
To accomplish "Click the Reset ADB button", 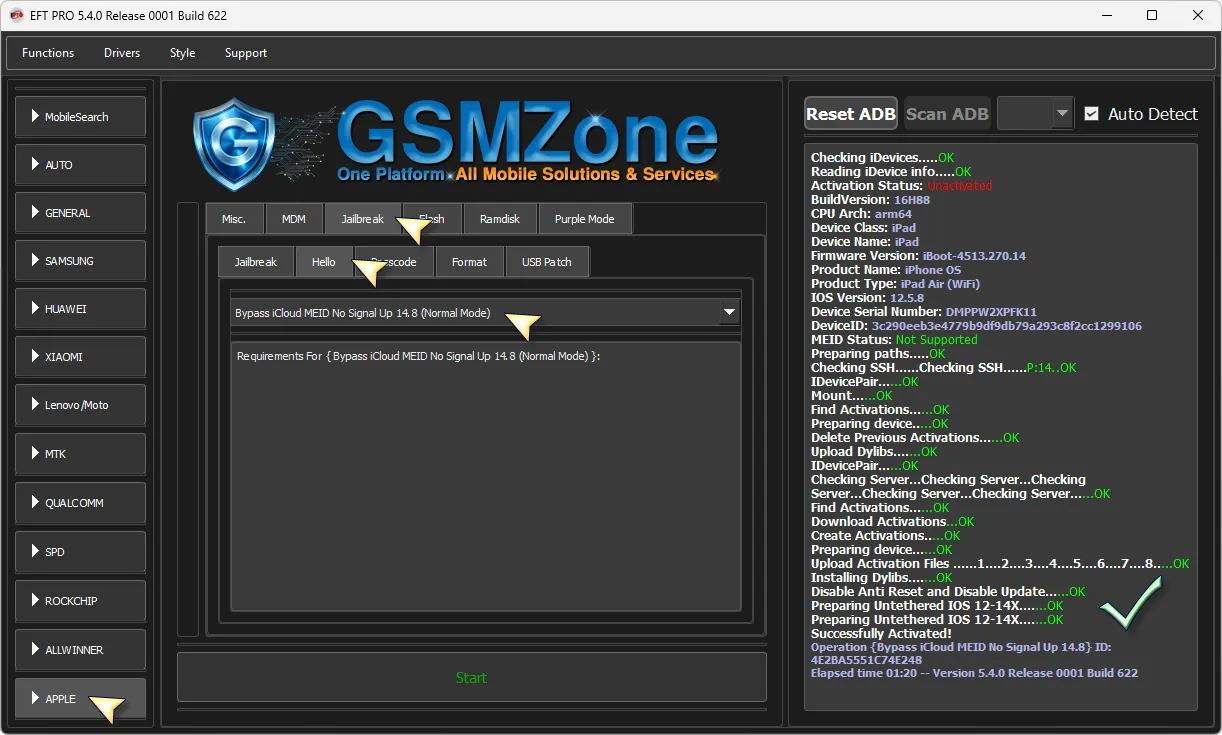I will coord(850,114).
